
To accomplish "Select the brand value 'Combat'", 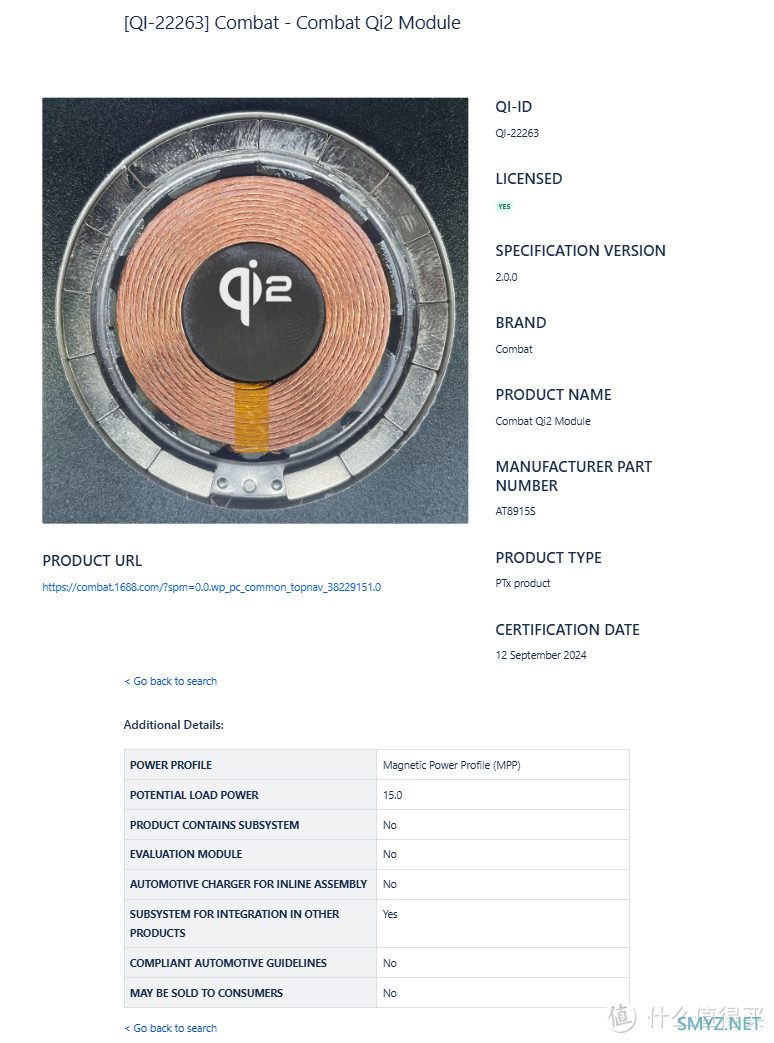I will (514, 349).
